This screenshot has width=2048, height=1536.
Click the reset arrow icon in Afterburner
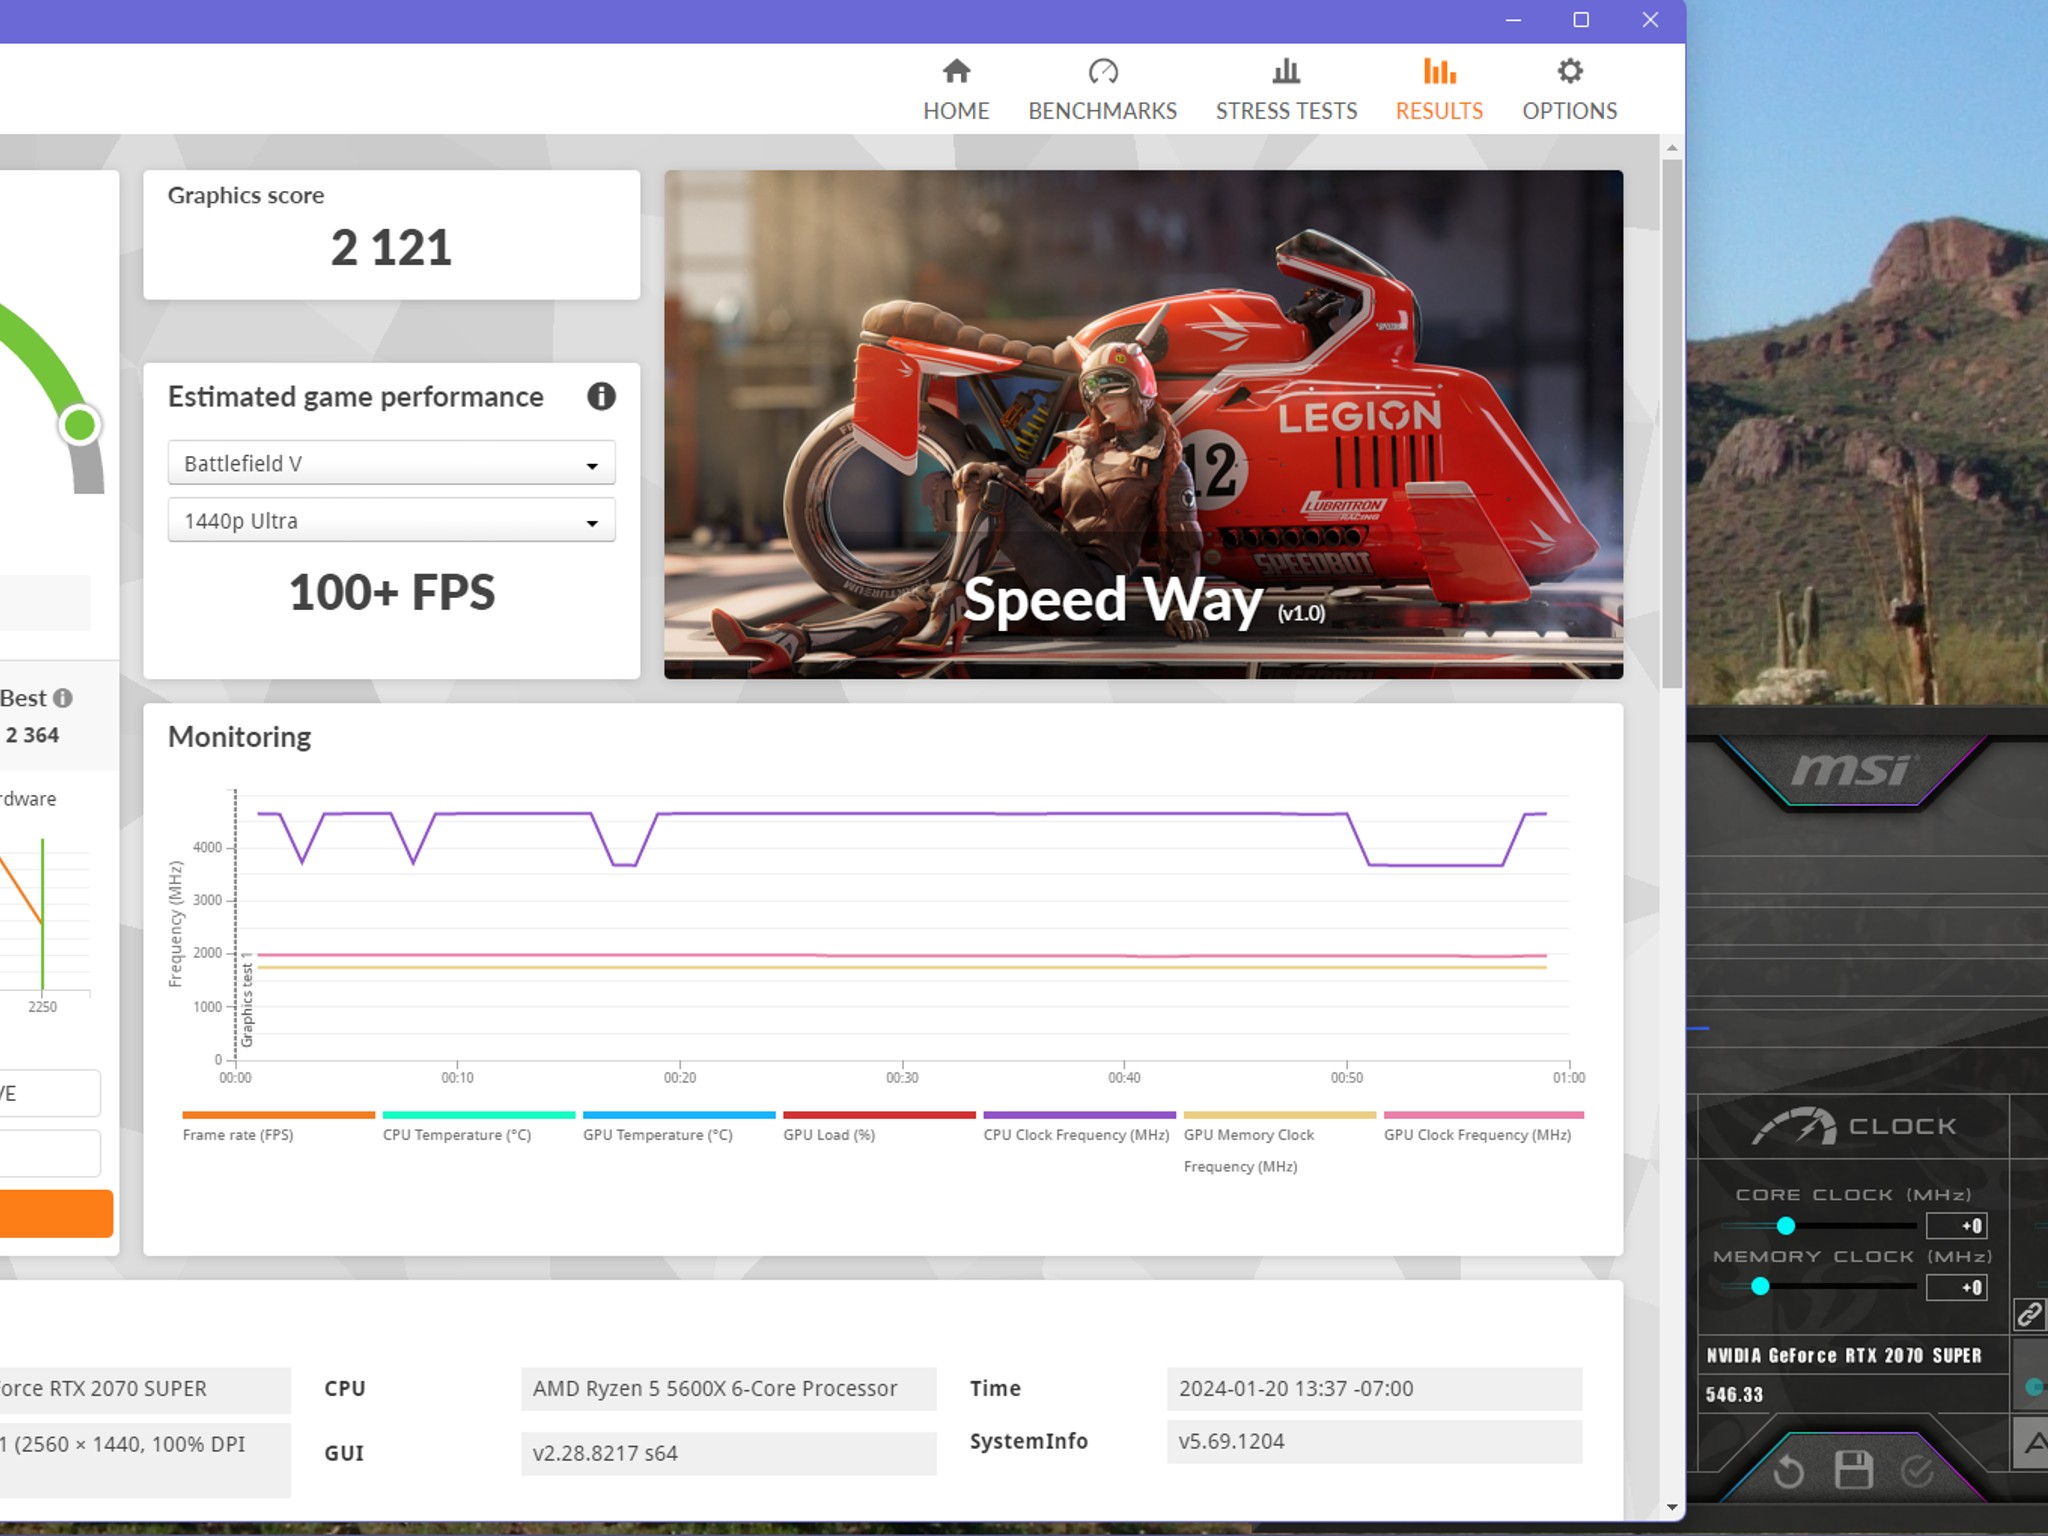1788,1471
